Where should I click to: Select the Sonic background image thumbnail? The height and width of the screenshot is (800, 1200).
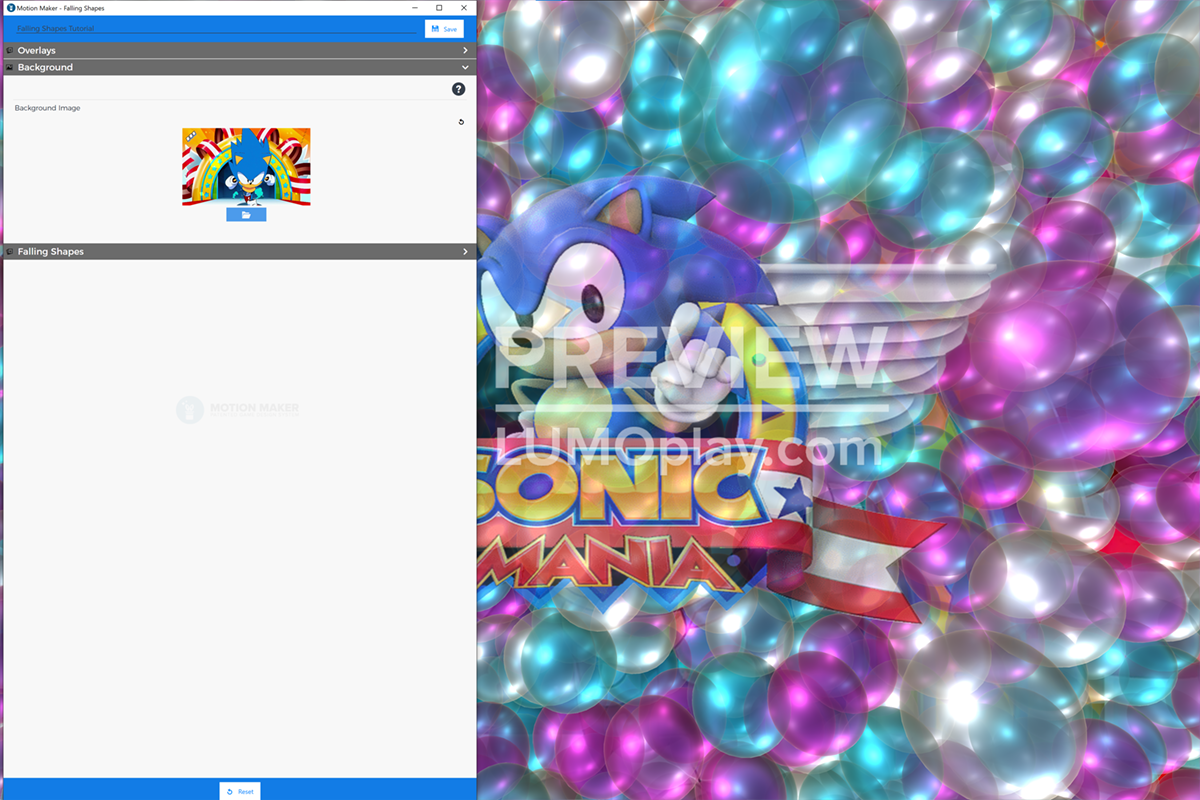pos(246,167)
